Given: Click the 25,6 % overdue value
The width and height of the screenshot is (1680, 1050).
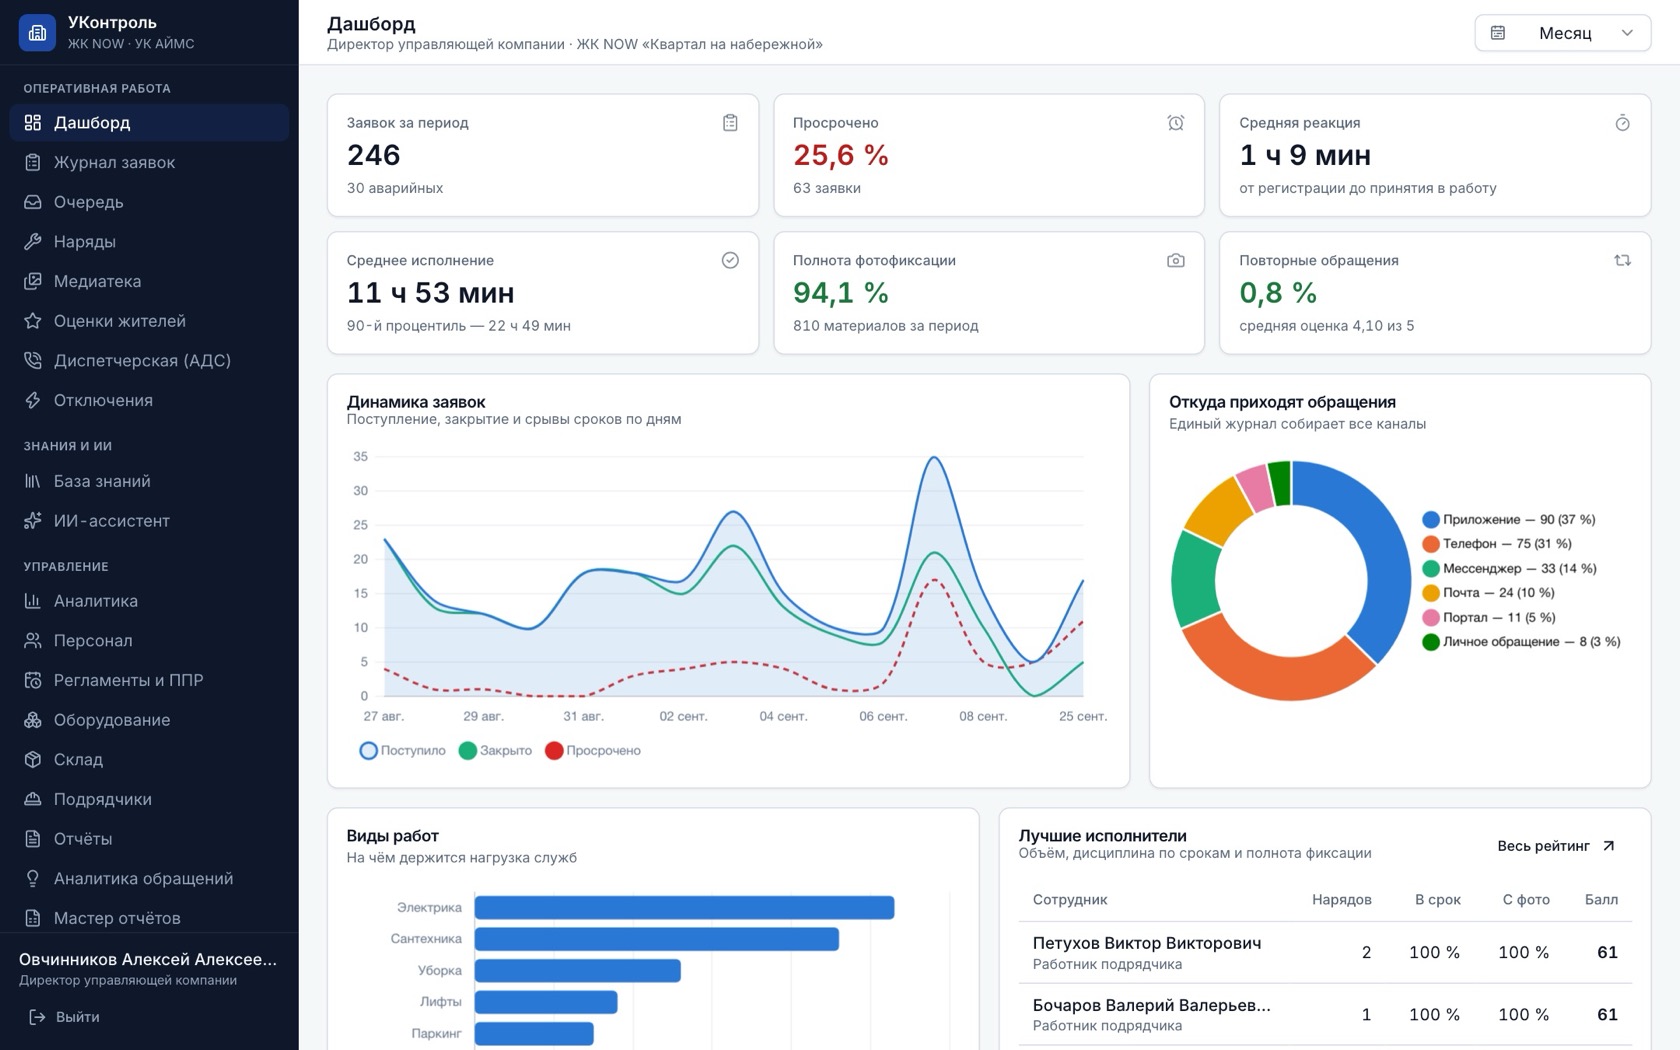Looking at the screenshot, I should 841,155.
